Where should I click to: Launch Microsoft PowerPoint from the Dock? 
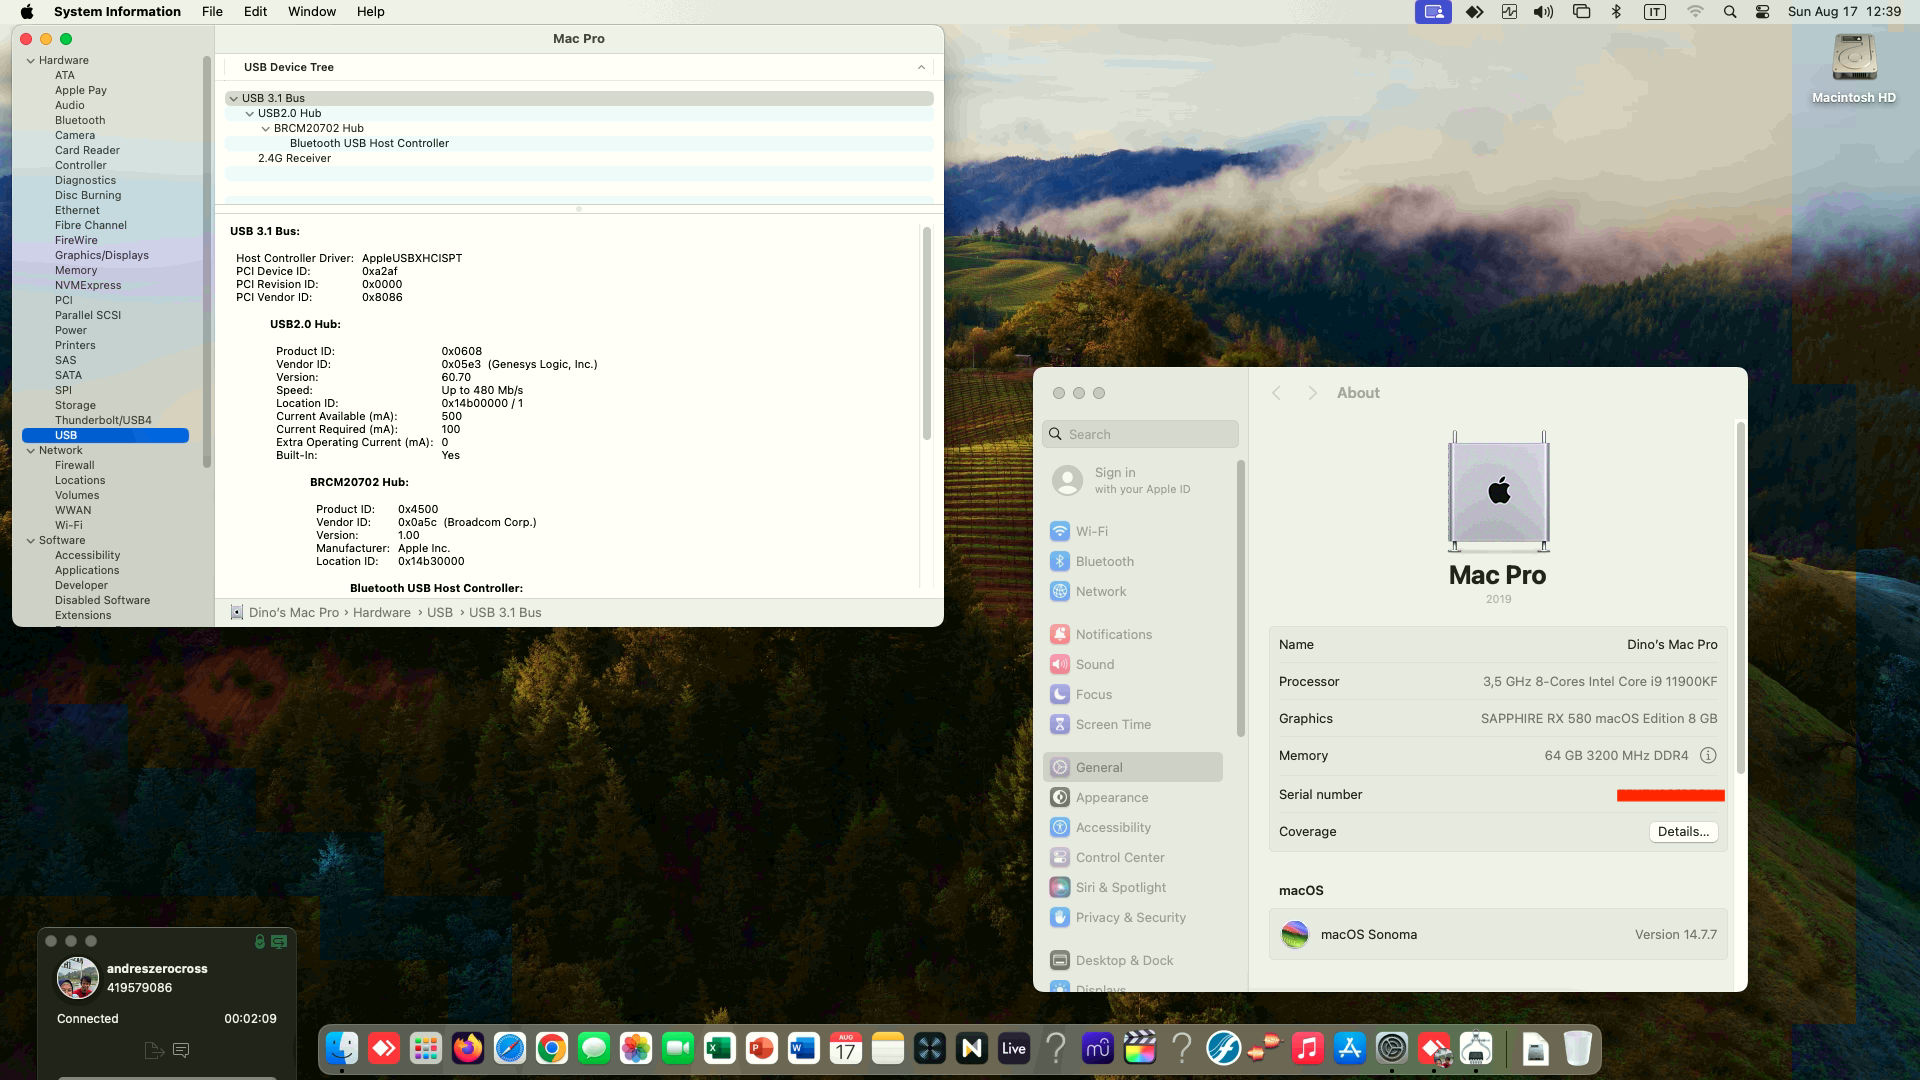[x=762, y=1048]
